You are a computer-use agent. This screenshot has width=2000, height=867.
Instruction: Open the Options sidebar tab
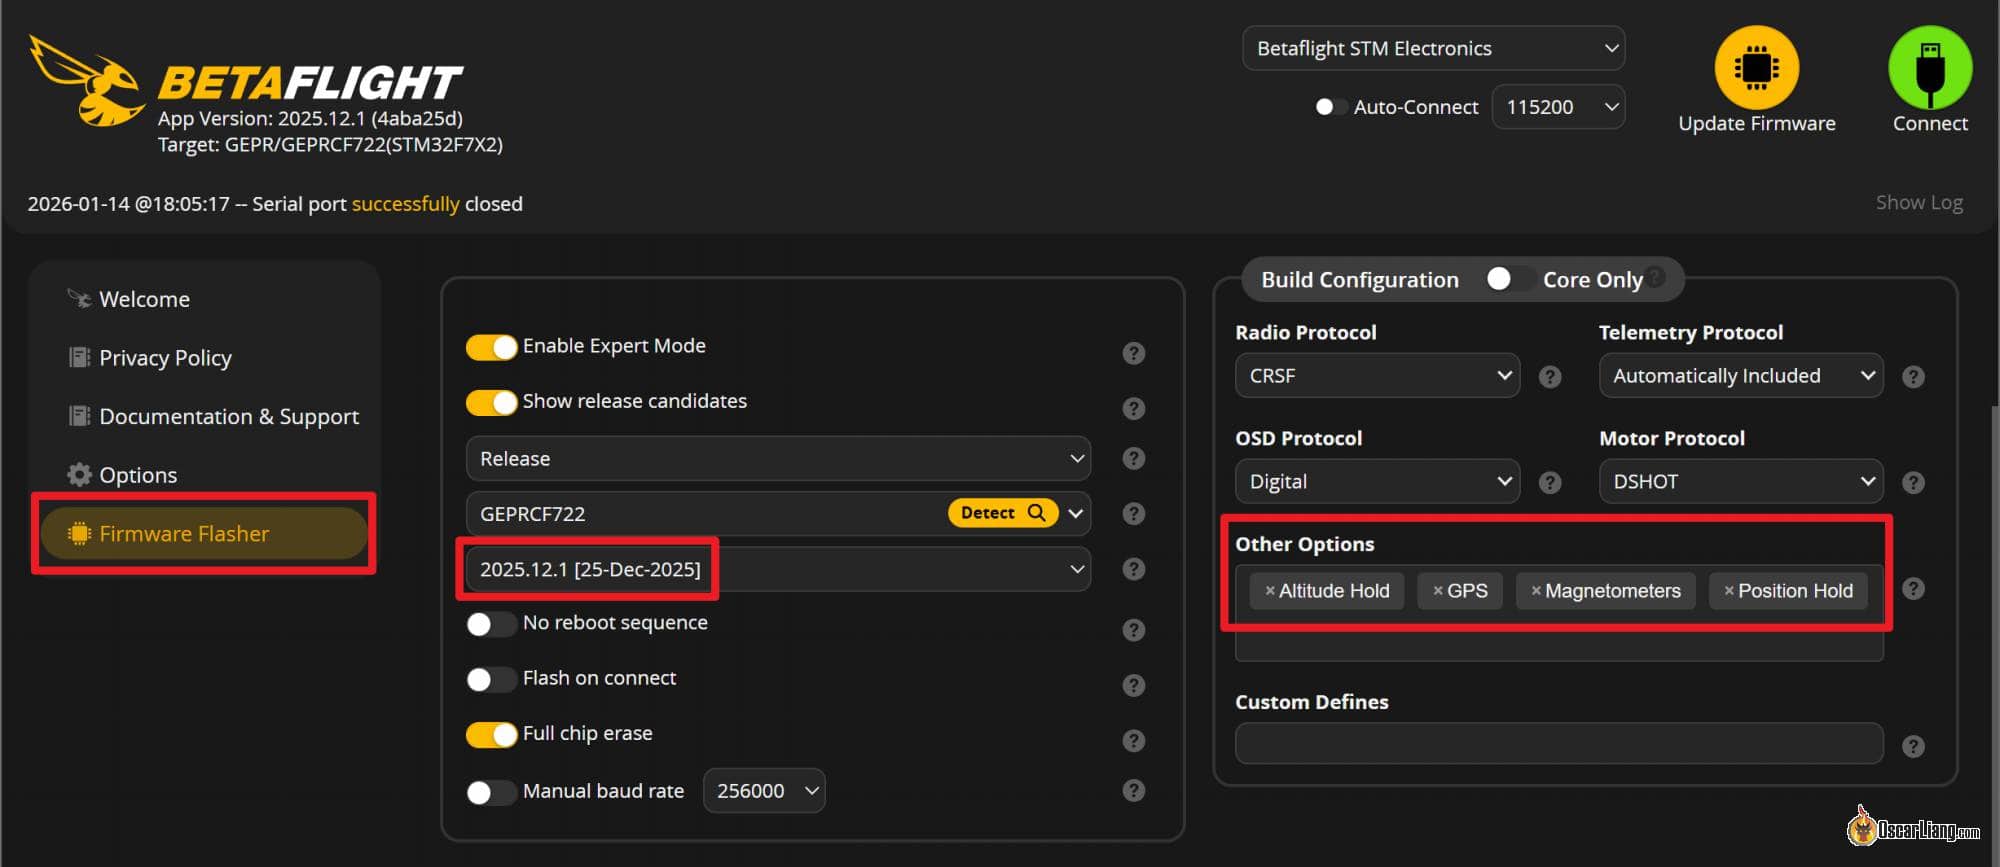(x=204, y=475)
